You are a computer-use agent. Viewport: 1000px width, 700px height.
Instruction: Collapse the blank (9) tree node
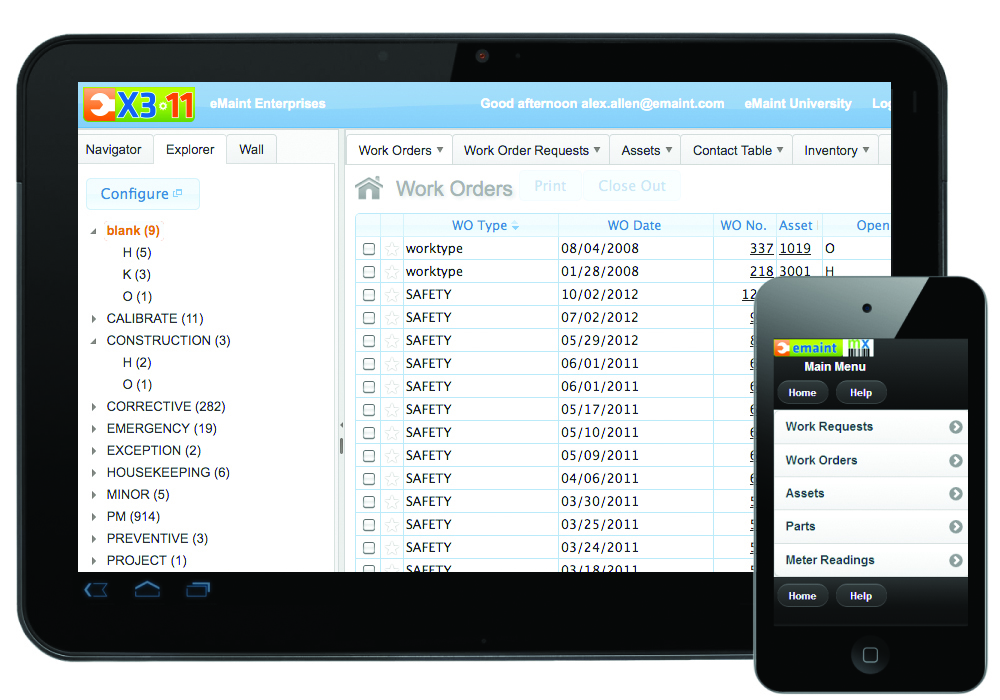94,231
